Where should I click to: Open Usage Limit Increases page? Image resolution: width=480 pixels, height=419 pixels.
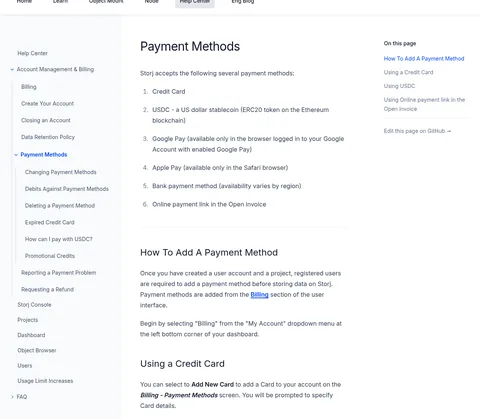point(45,381)
